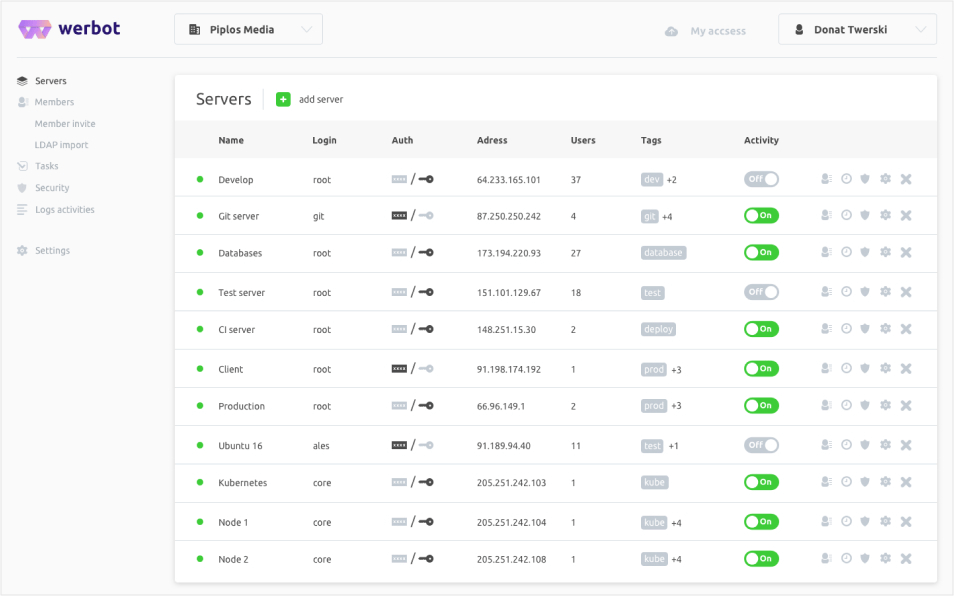
Task: Open gear settings for Kubernetes server
Action: coord(885,482)
